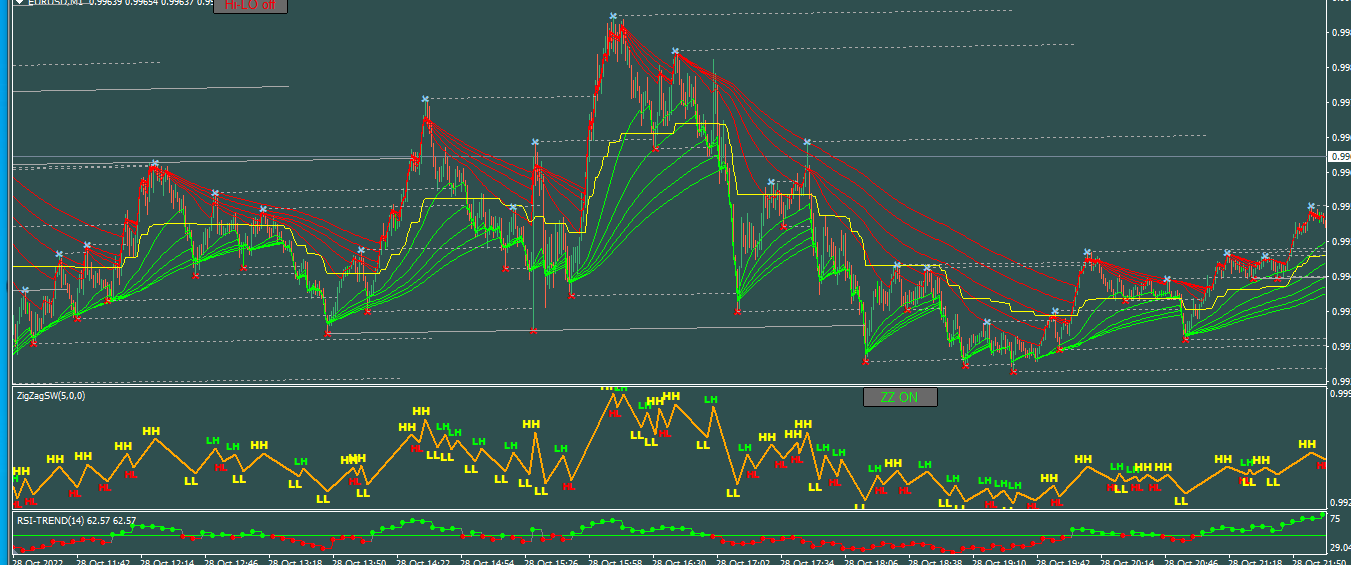Click the 28 Oct 19:42 time label
This screenshot has height=565, width=1351.
tap(1064, 561)
